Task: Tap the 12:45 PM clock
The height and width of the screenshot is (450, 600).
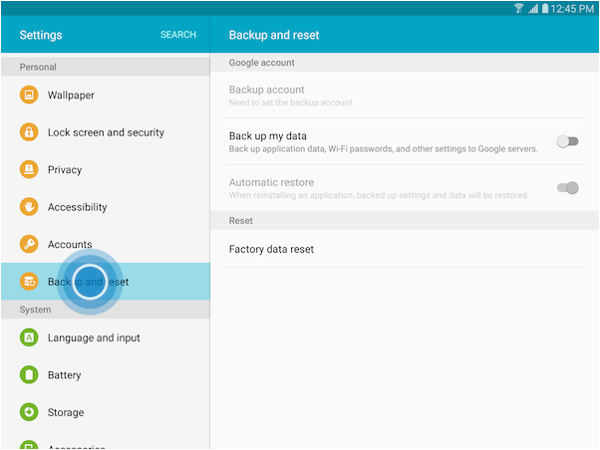Action: [572, 8]
